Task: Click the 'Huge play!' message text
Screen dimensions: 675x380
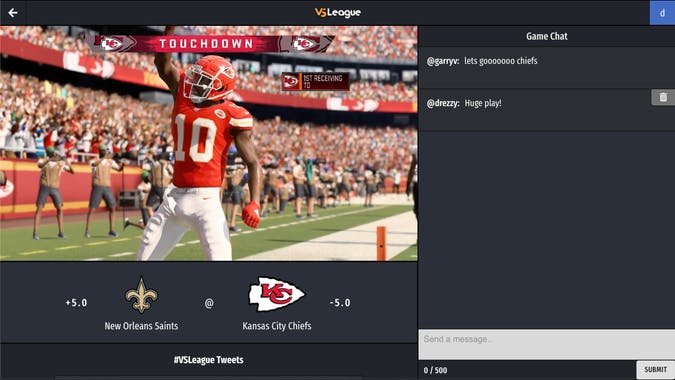Action: 483,103
